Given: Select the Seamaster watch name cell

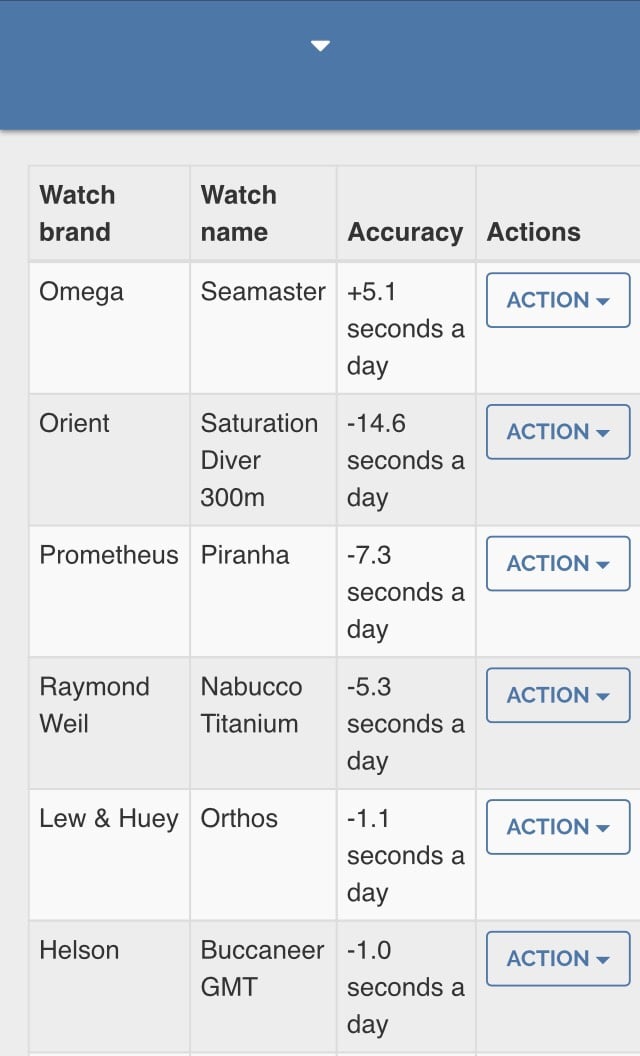Looking at the screenshot, I should 263,292.
